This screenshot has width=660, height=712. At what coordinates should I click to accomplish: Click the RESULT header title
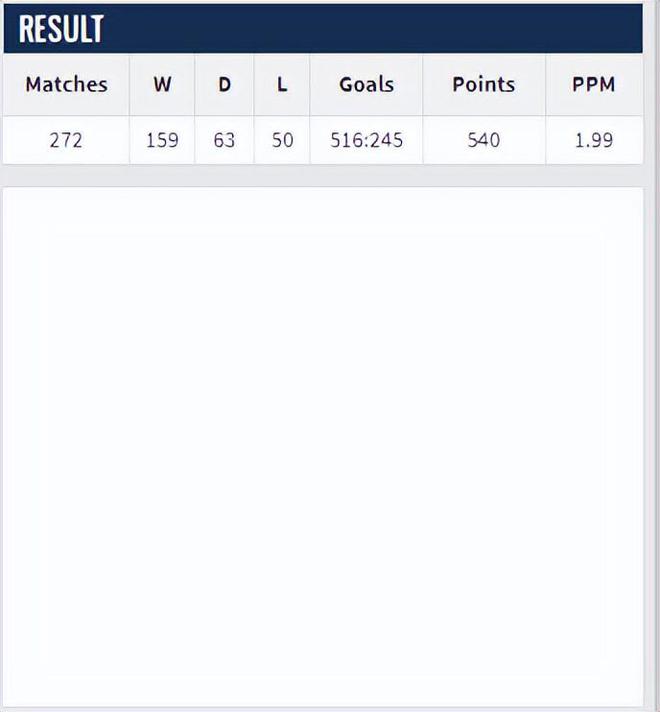pos(61,29)
